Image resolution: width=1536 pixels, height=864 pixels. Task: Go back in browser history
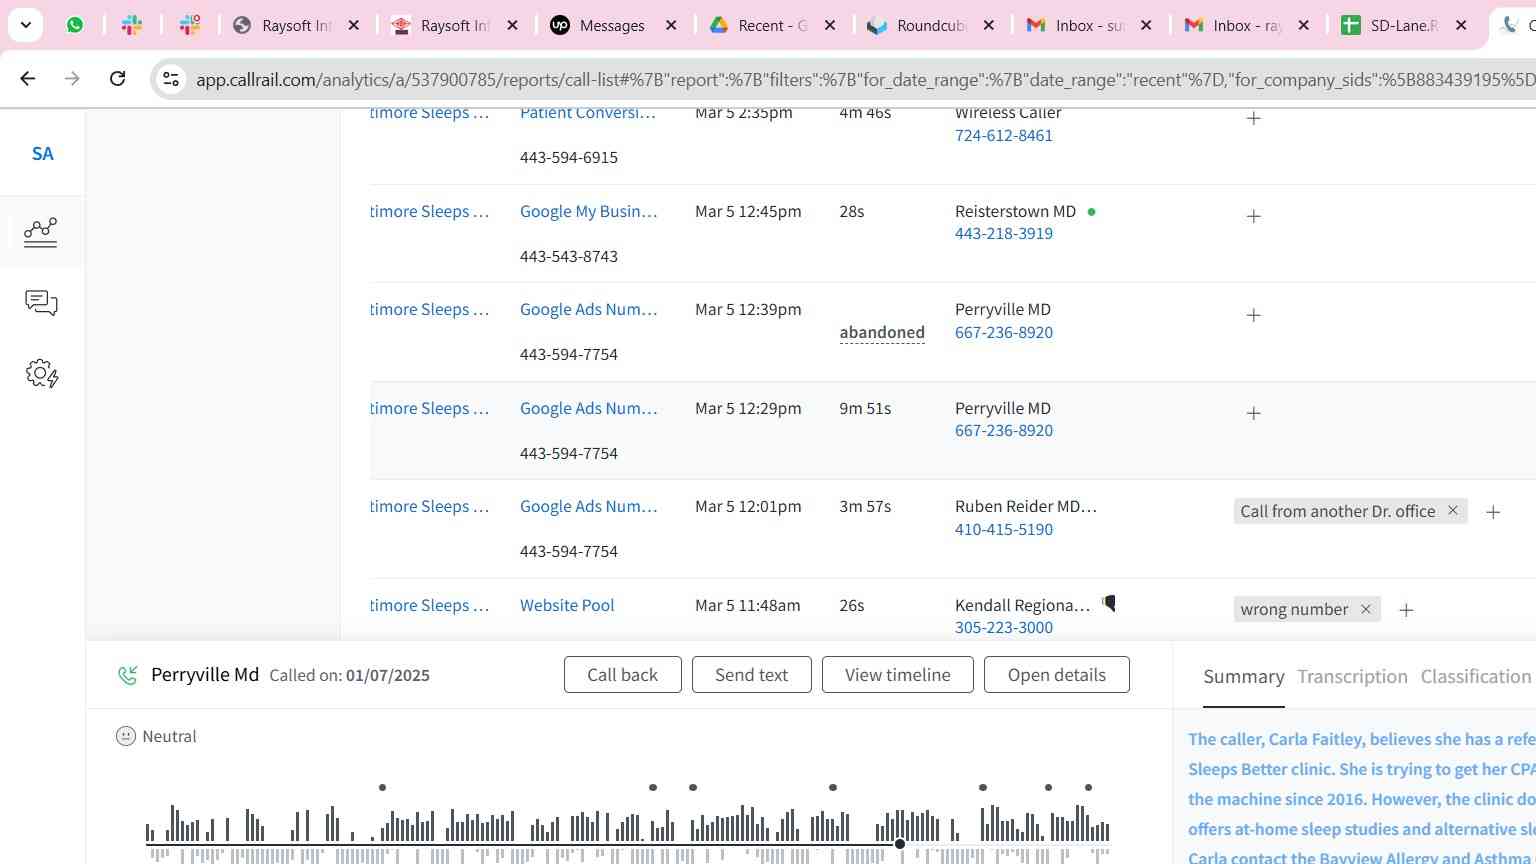pos(28,78)
